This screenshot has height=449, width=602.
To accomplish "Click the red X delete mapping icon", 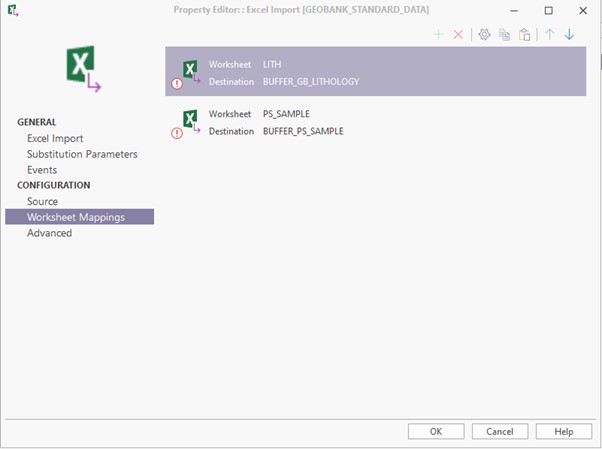I will click(x=458, y=34).
